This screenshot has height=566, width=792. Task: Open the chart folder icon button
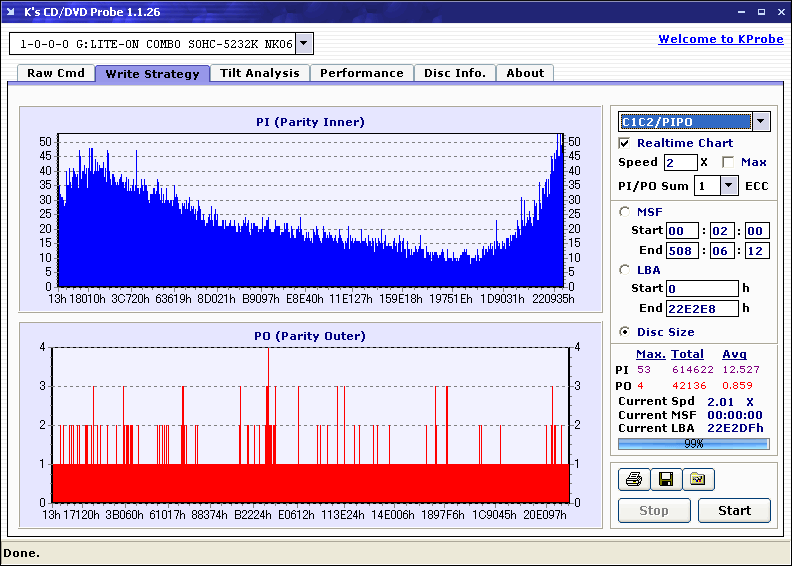click(698, 479)
